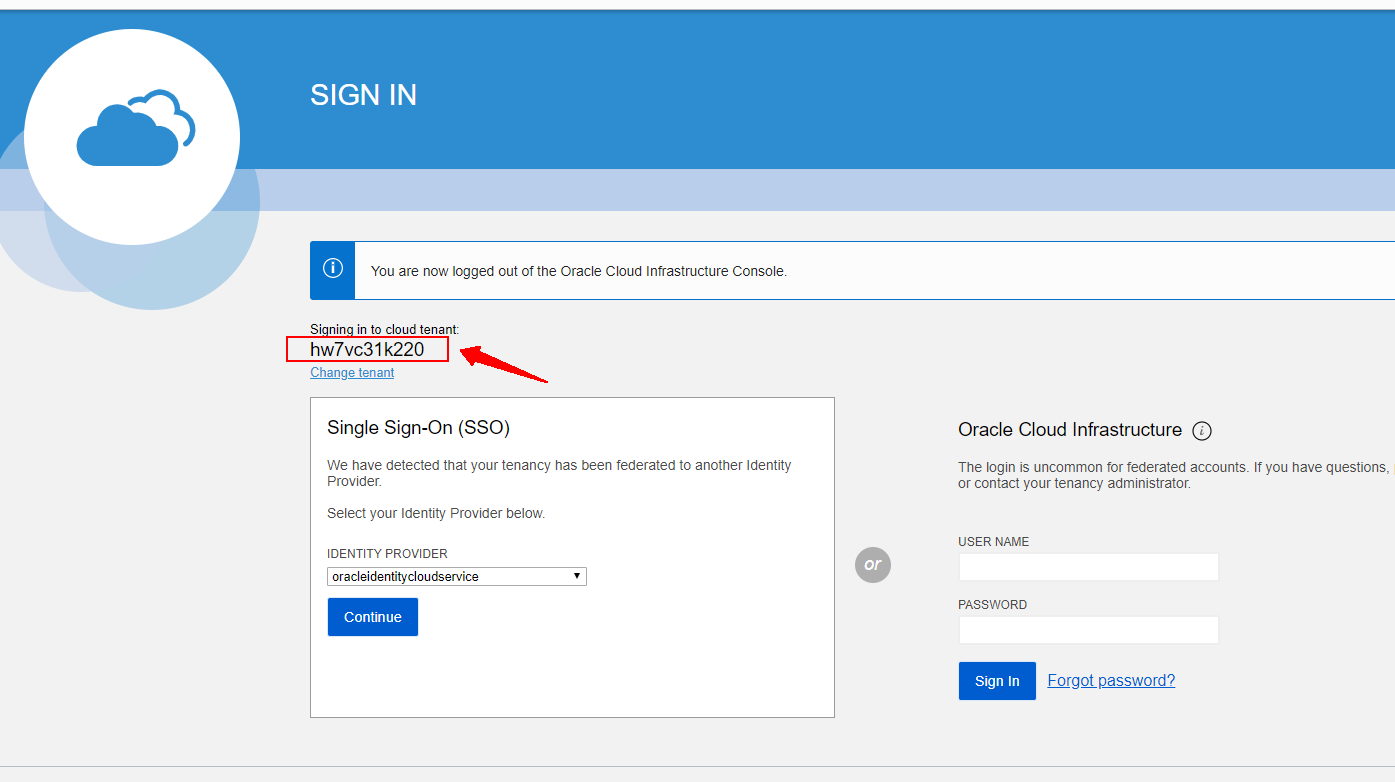This screenshot has width=1395, height=782.
Task: Click the Sign In button
Action: coord(997,681)
